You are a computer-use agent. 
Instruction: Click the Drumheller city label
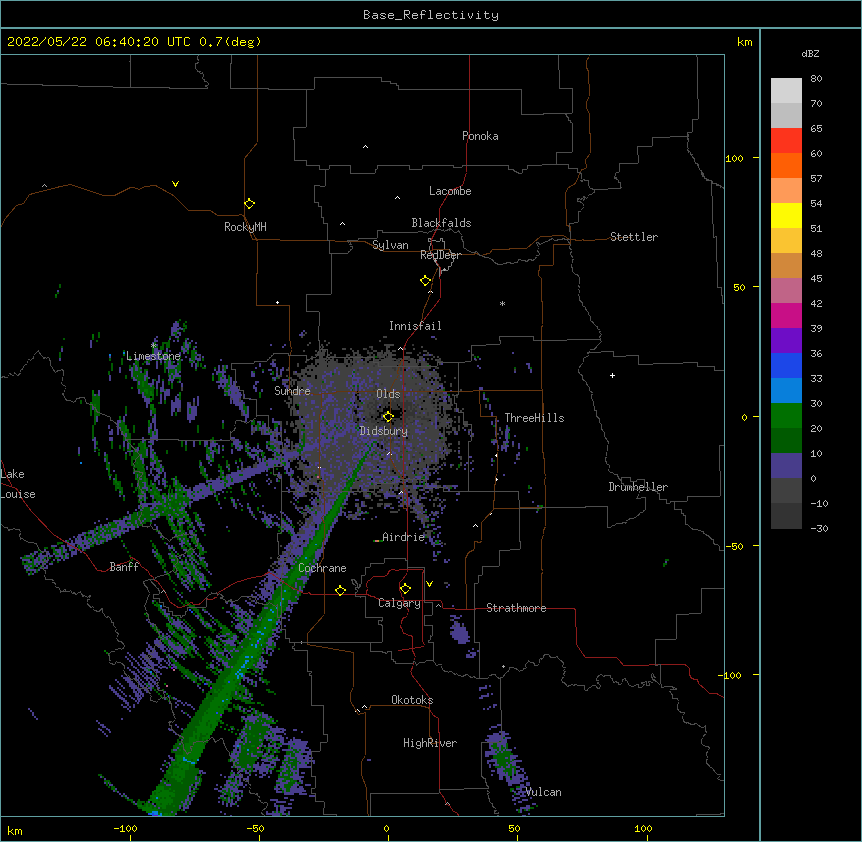(x=638, y=487)
